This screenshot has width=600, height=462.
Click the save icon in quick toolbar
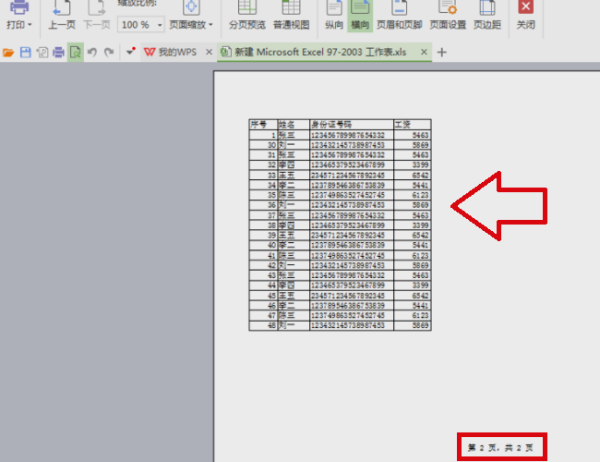coord(25,51)
